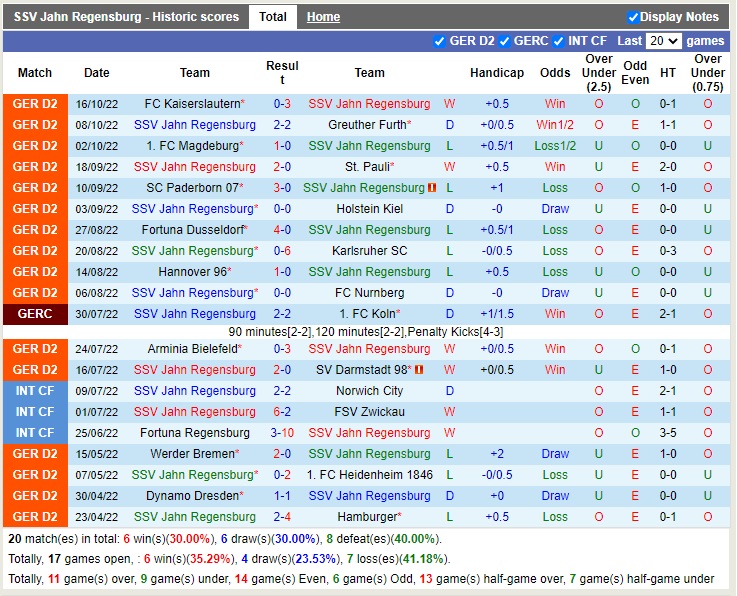The width and height of the screenshot is (737, 596).
Task: Select the Total tab
Action: point(272,17)
